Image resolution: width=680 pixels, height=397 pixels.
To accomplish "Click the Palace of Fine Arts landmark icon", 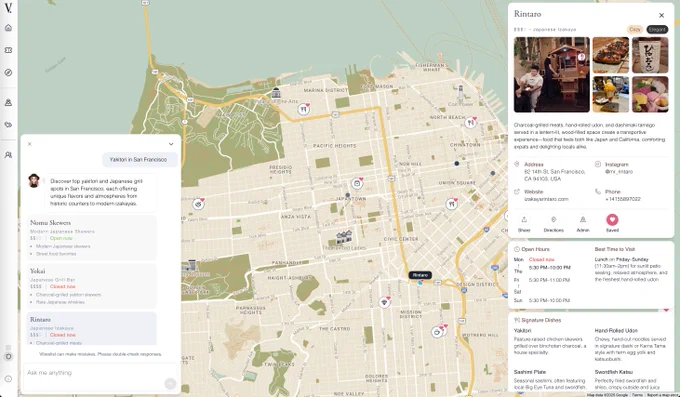I will [276, 93].
